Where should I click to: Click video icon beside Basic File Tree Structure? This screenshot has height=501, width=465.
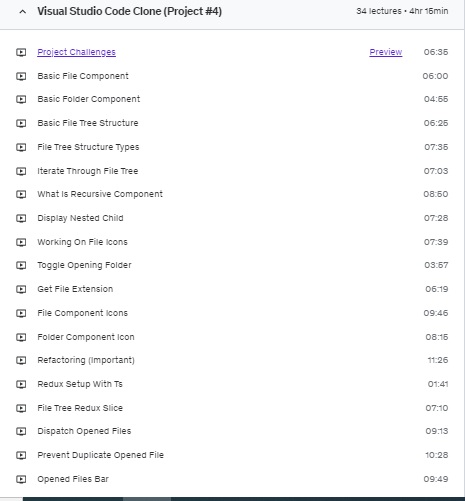tap(21, 123)
